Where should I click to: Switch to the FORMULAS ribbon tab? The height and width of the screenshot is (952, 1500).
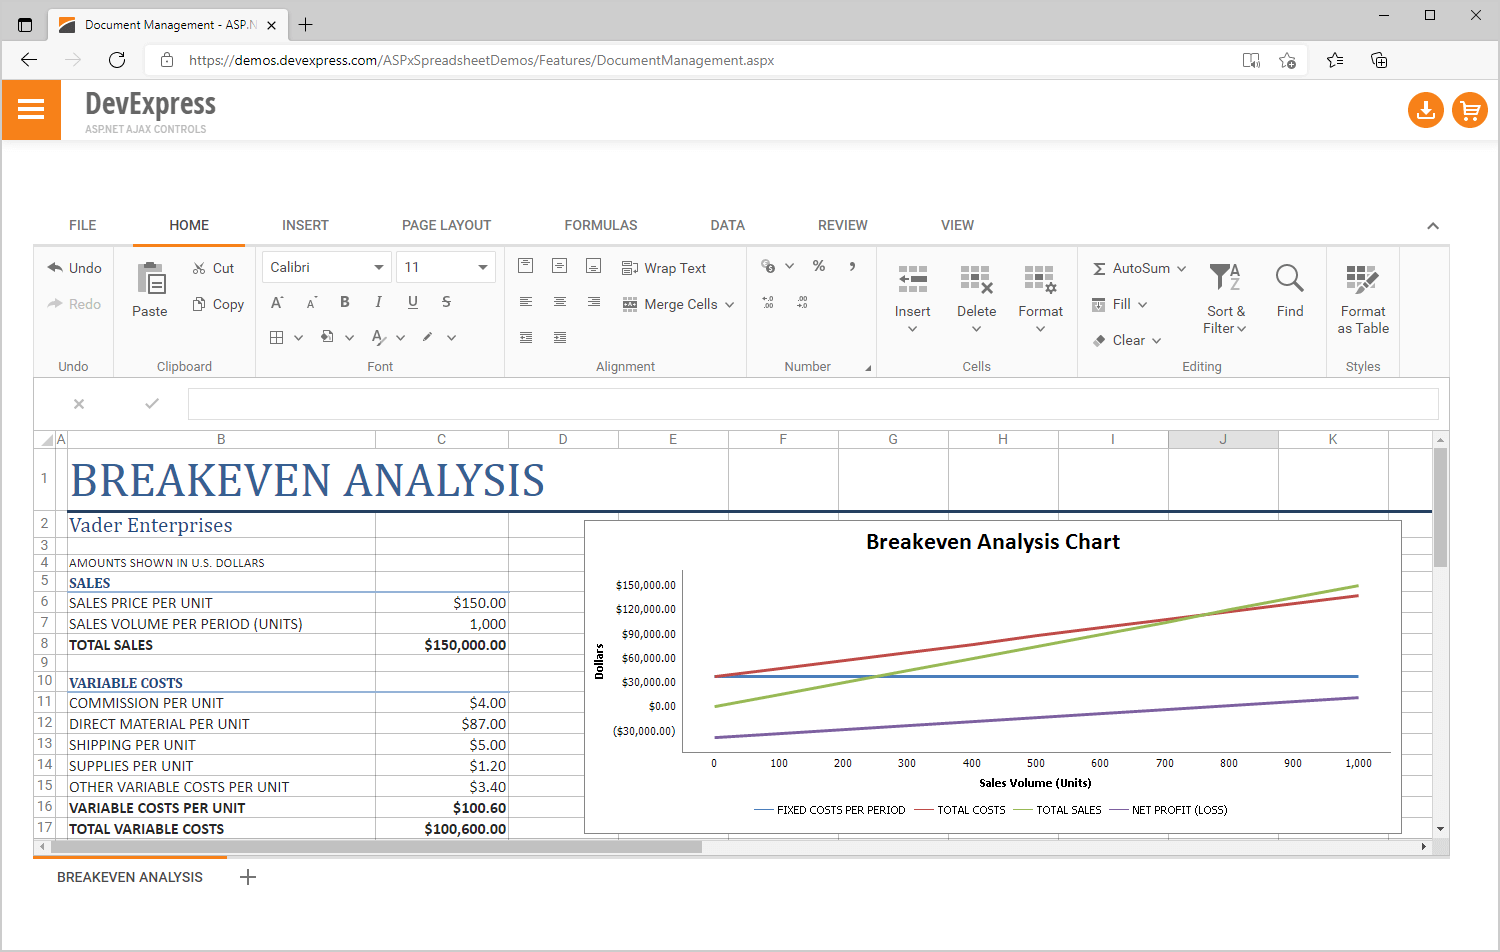coord(600,225)
